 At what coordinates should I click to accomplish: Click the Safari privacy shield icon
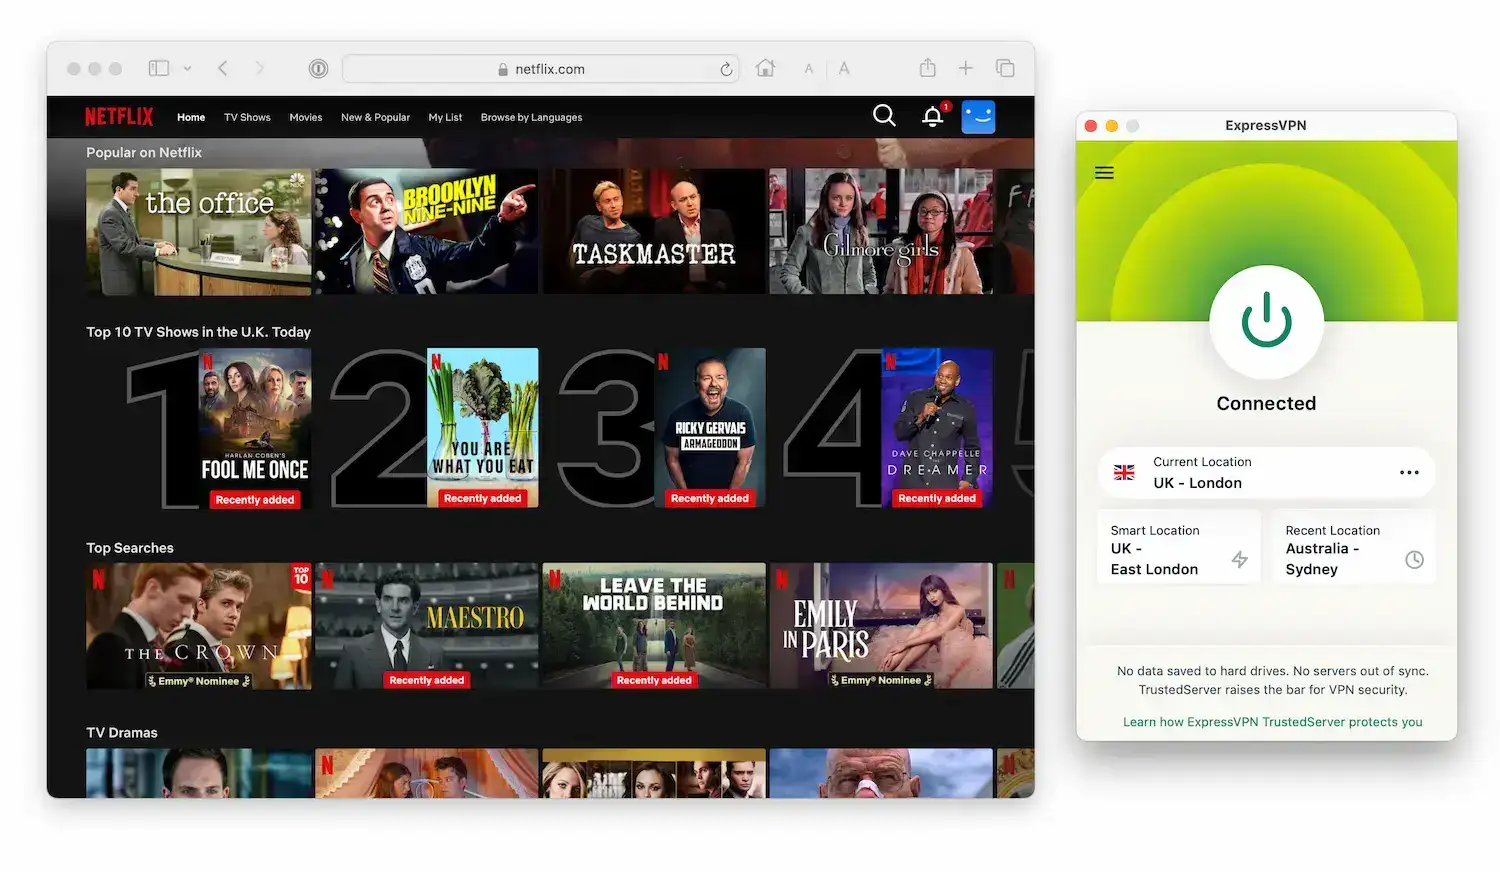coord(318,68)
